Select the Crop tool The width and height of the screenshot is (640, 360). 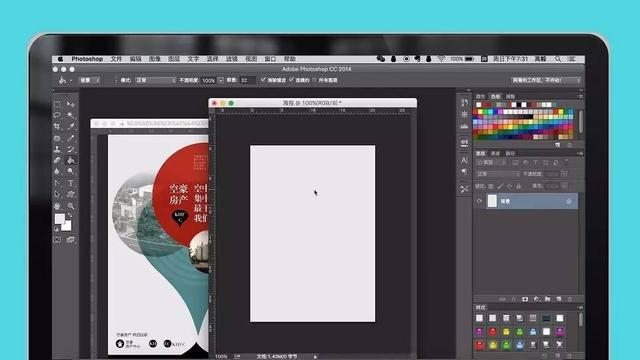pos(58,127)
